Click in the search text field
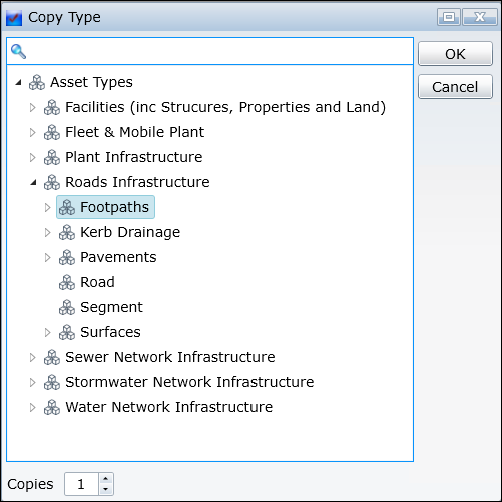This screenshot has width=502, height=502. (220, 51)
